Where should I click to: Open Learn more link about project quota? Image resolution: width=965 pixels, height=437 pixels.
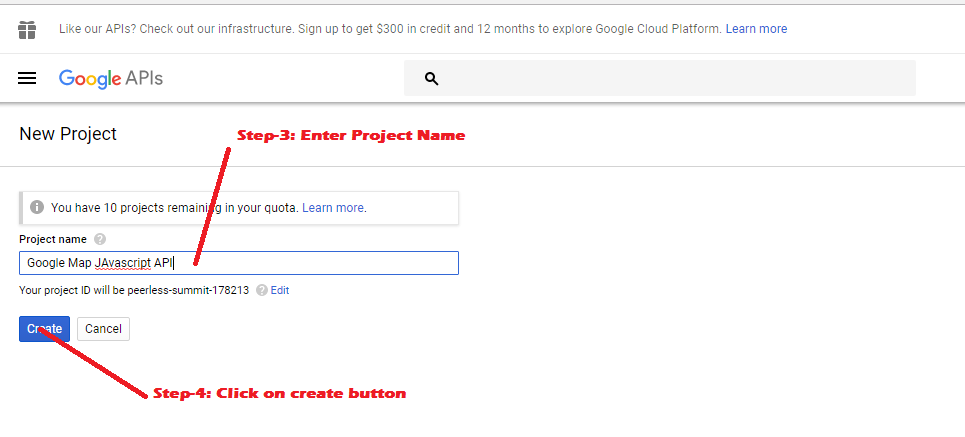pos(333,207)
